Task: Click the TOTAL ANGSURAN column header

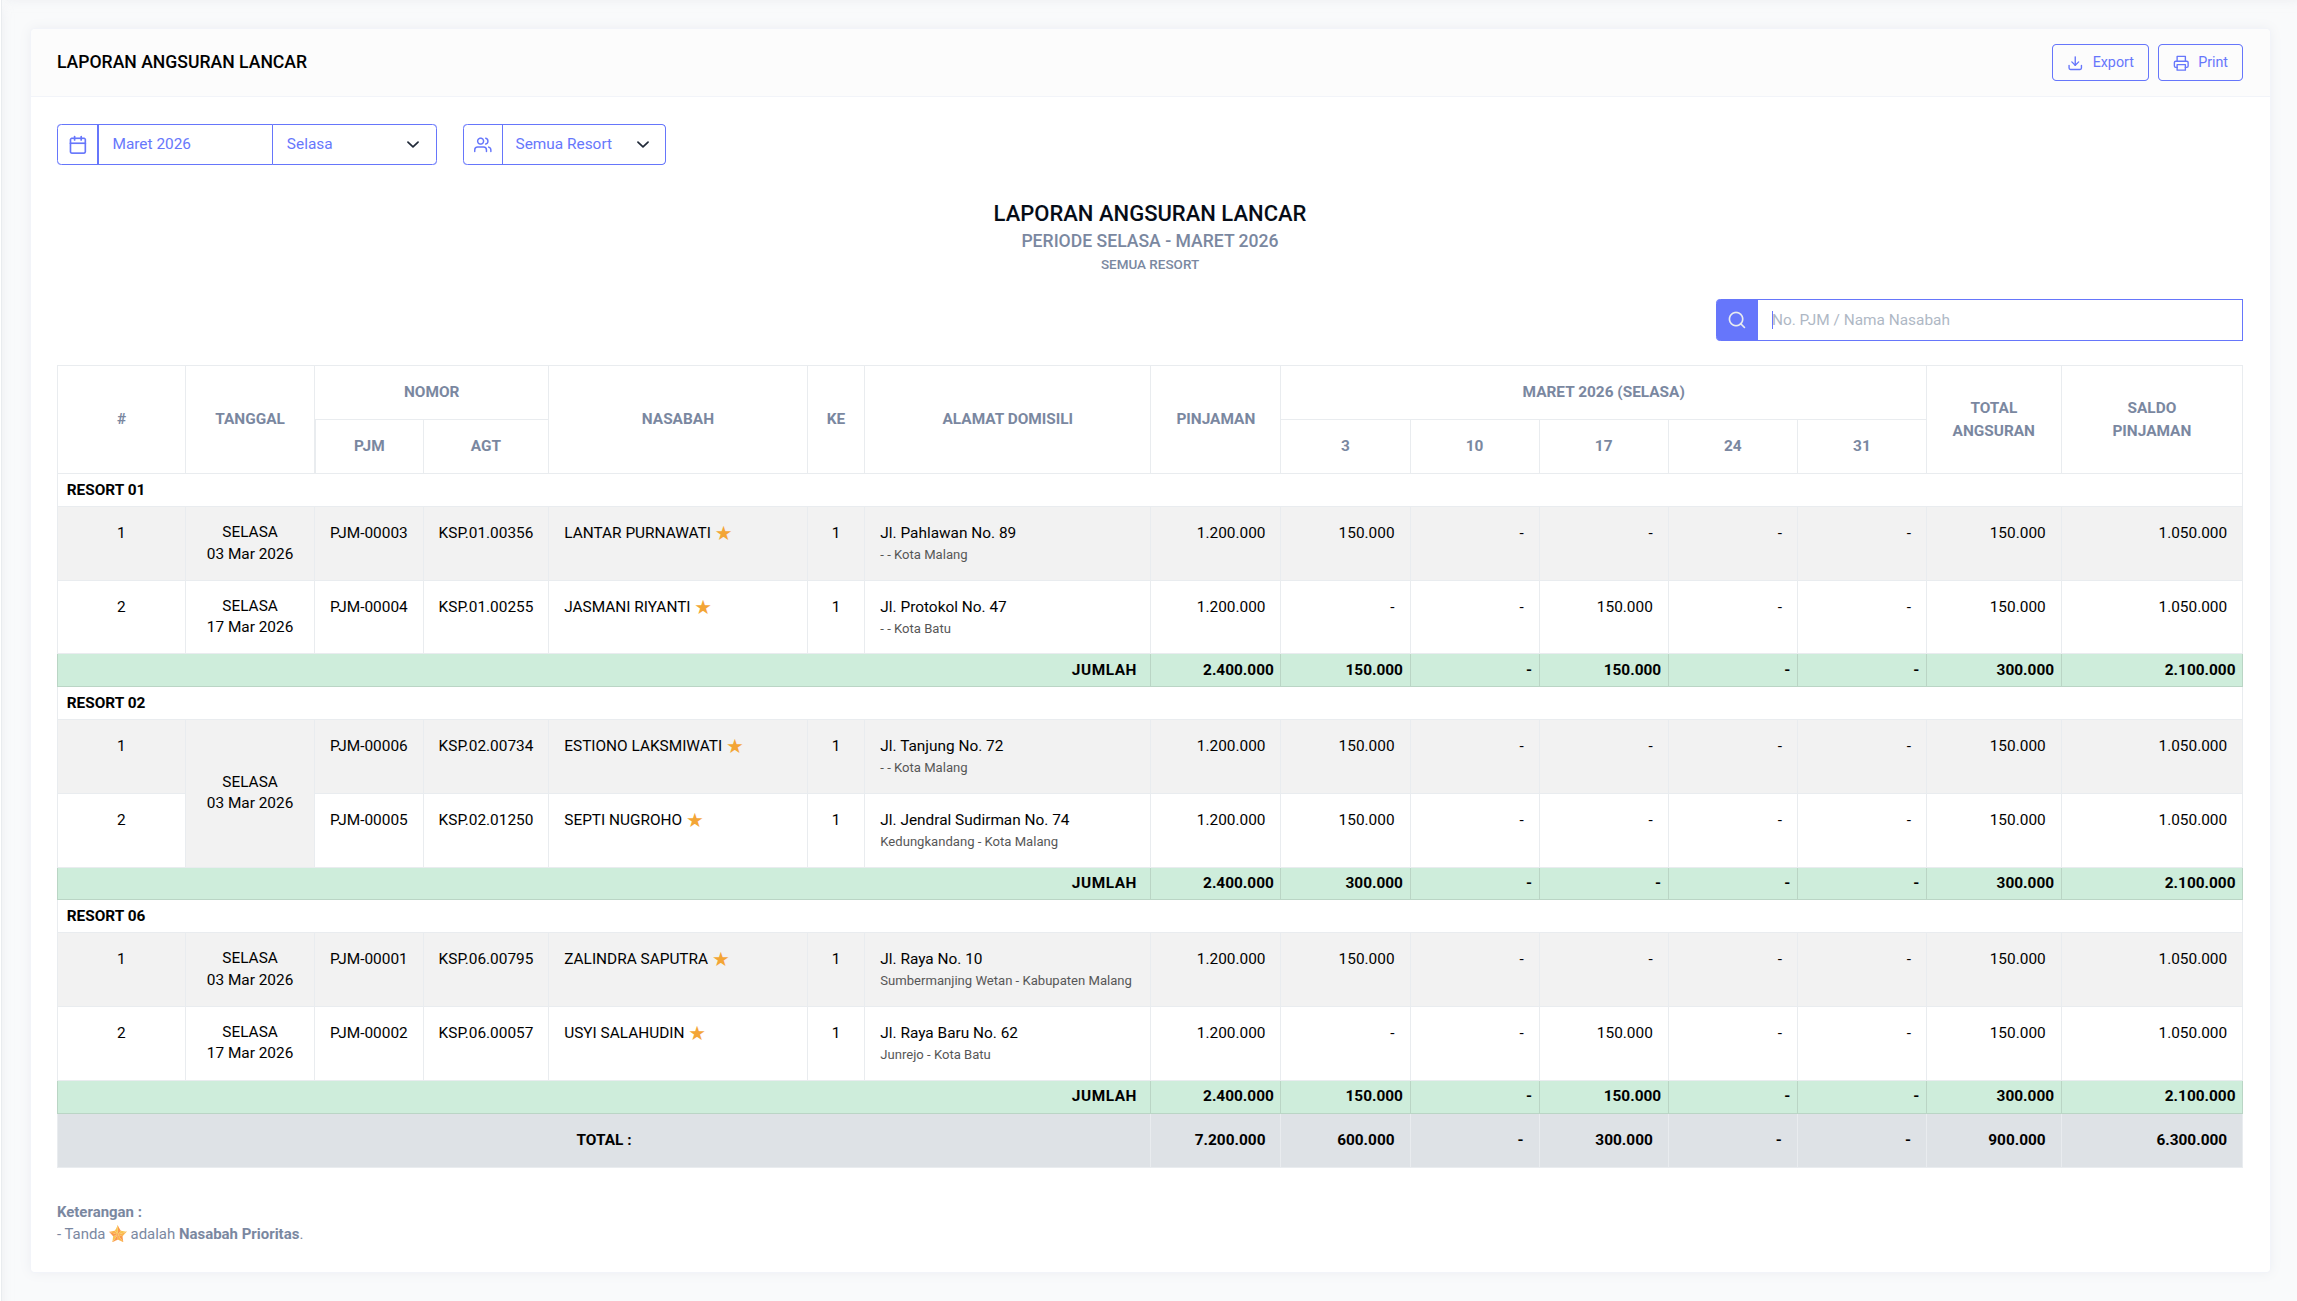Action: pos(1993,419)
